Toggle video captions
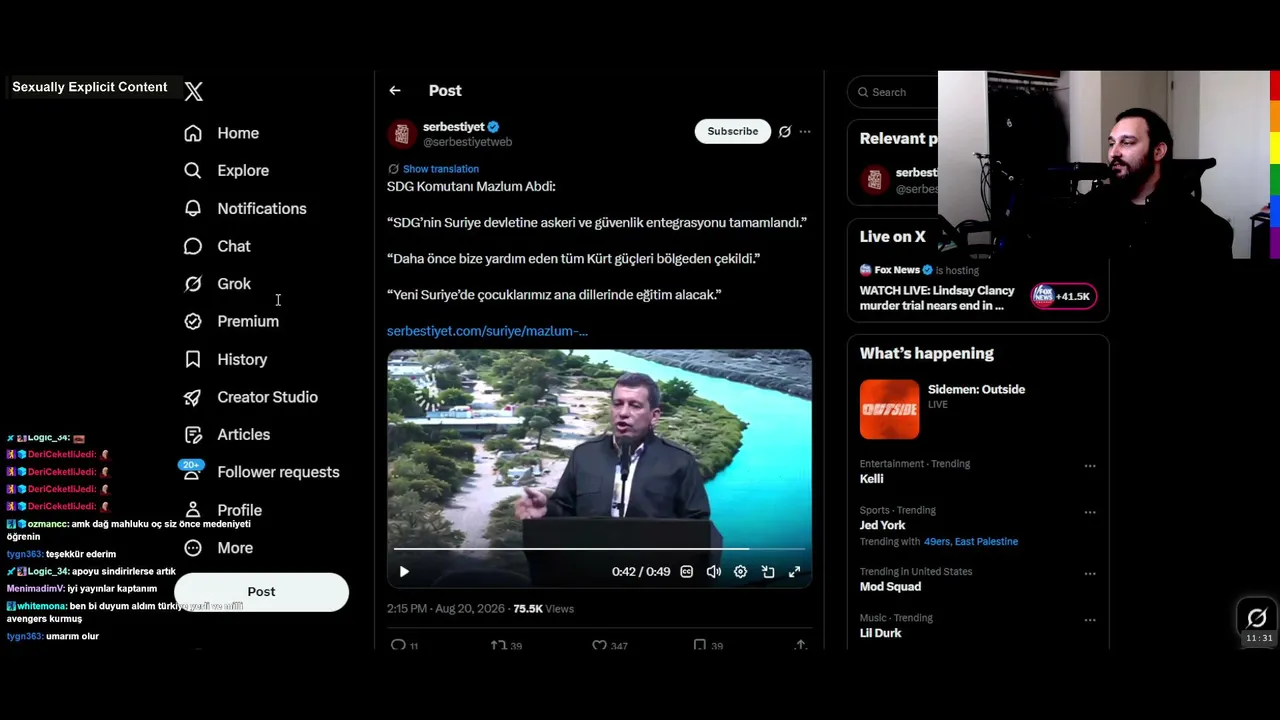This screenshot has height=720, width=1280. [687, 572]
